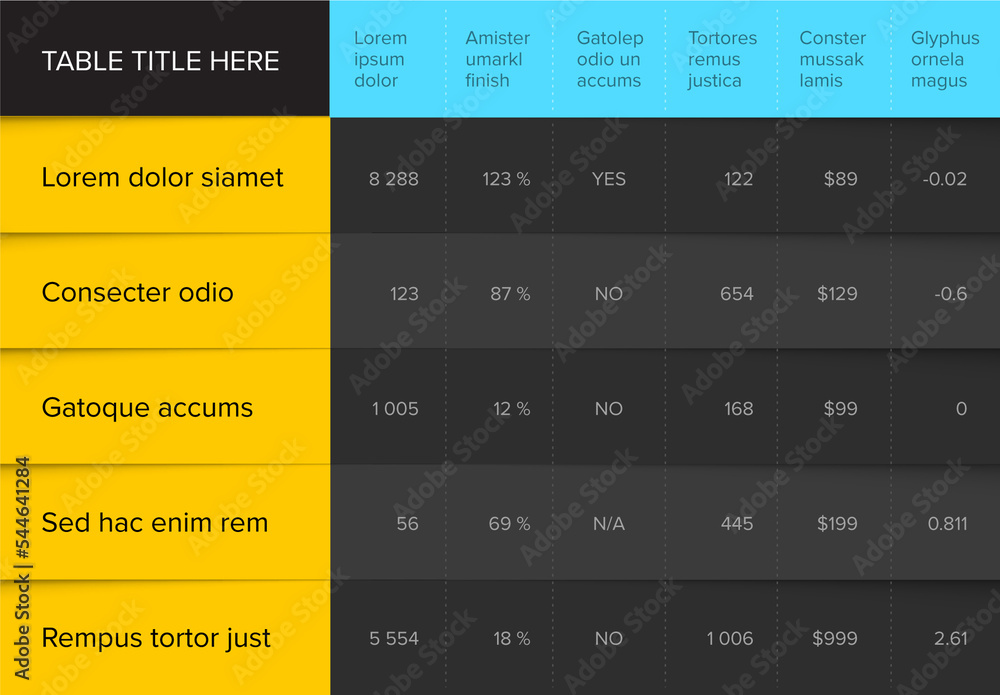Click the Glyphus ornela magus header
This screenshot has width=1000, height=695.
pyautogui.click(x=945, y=59)
